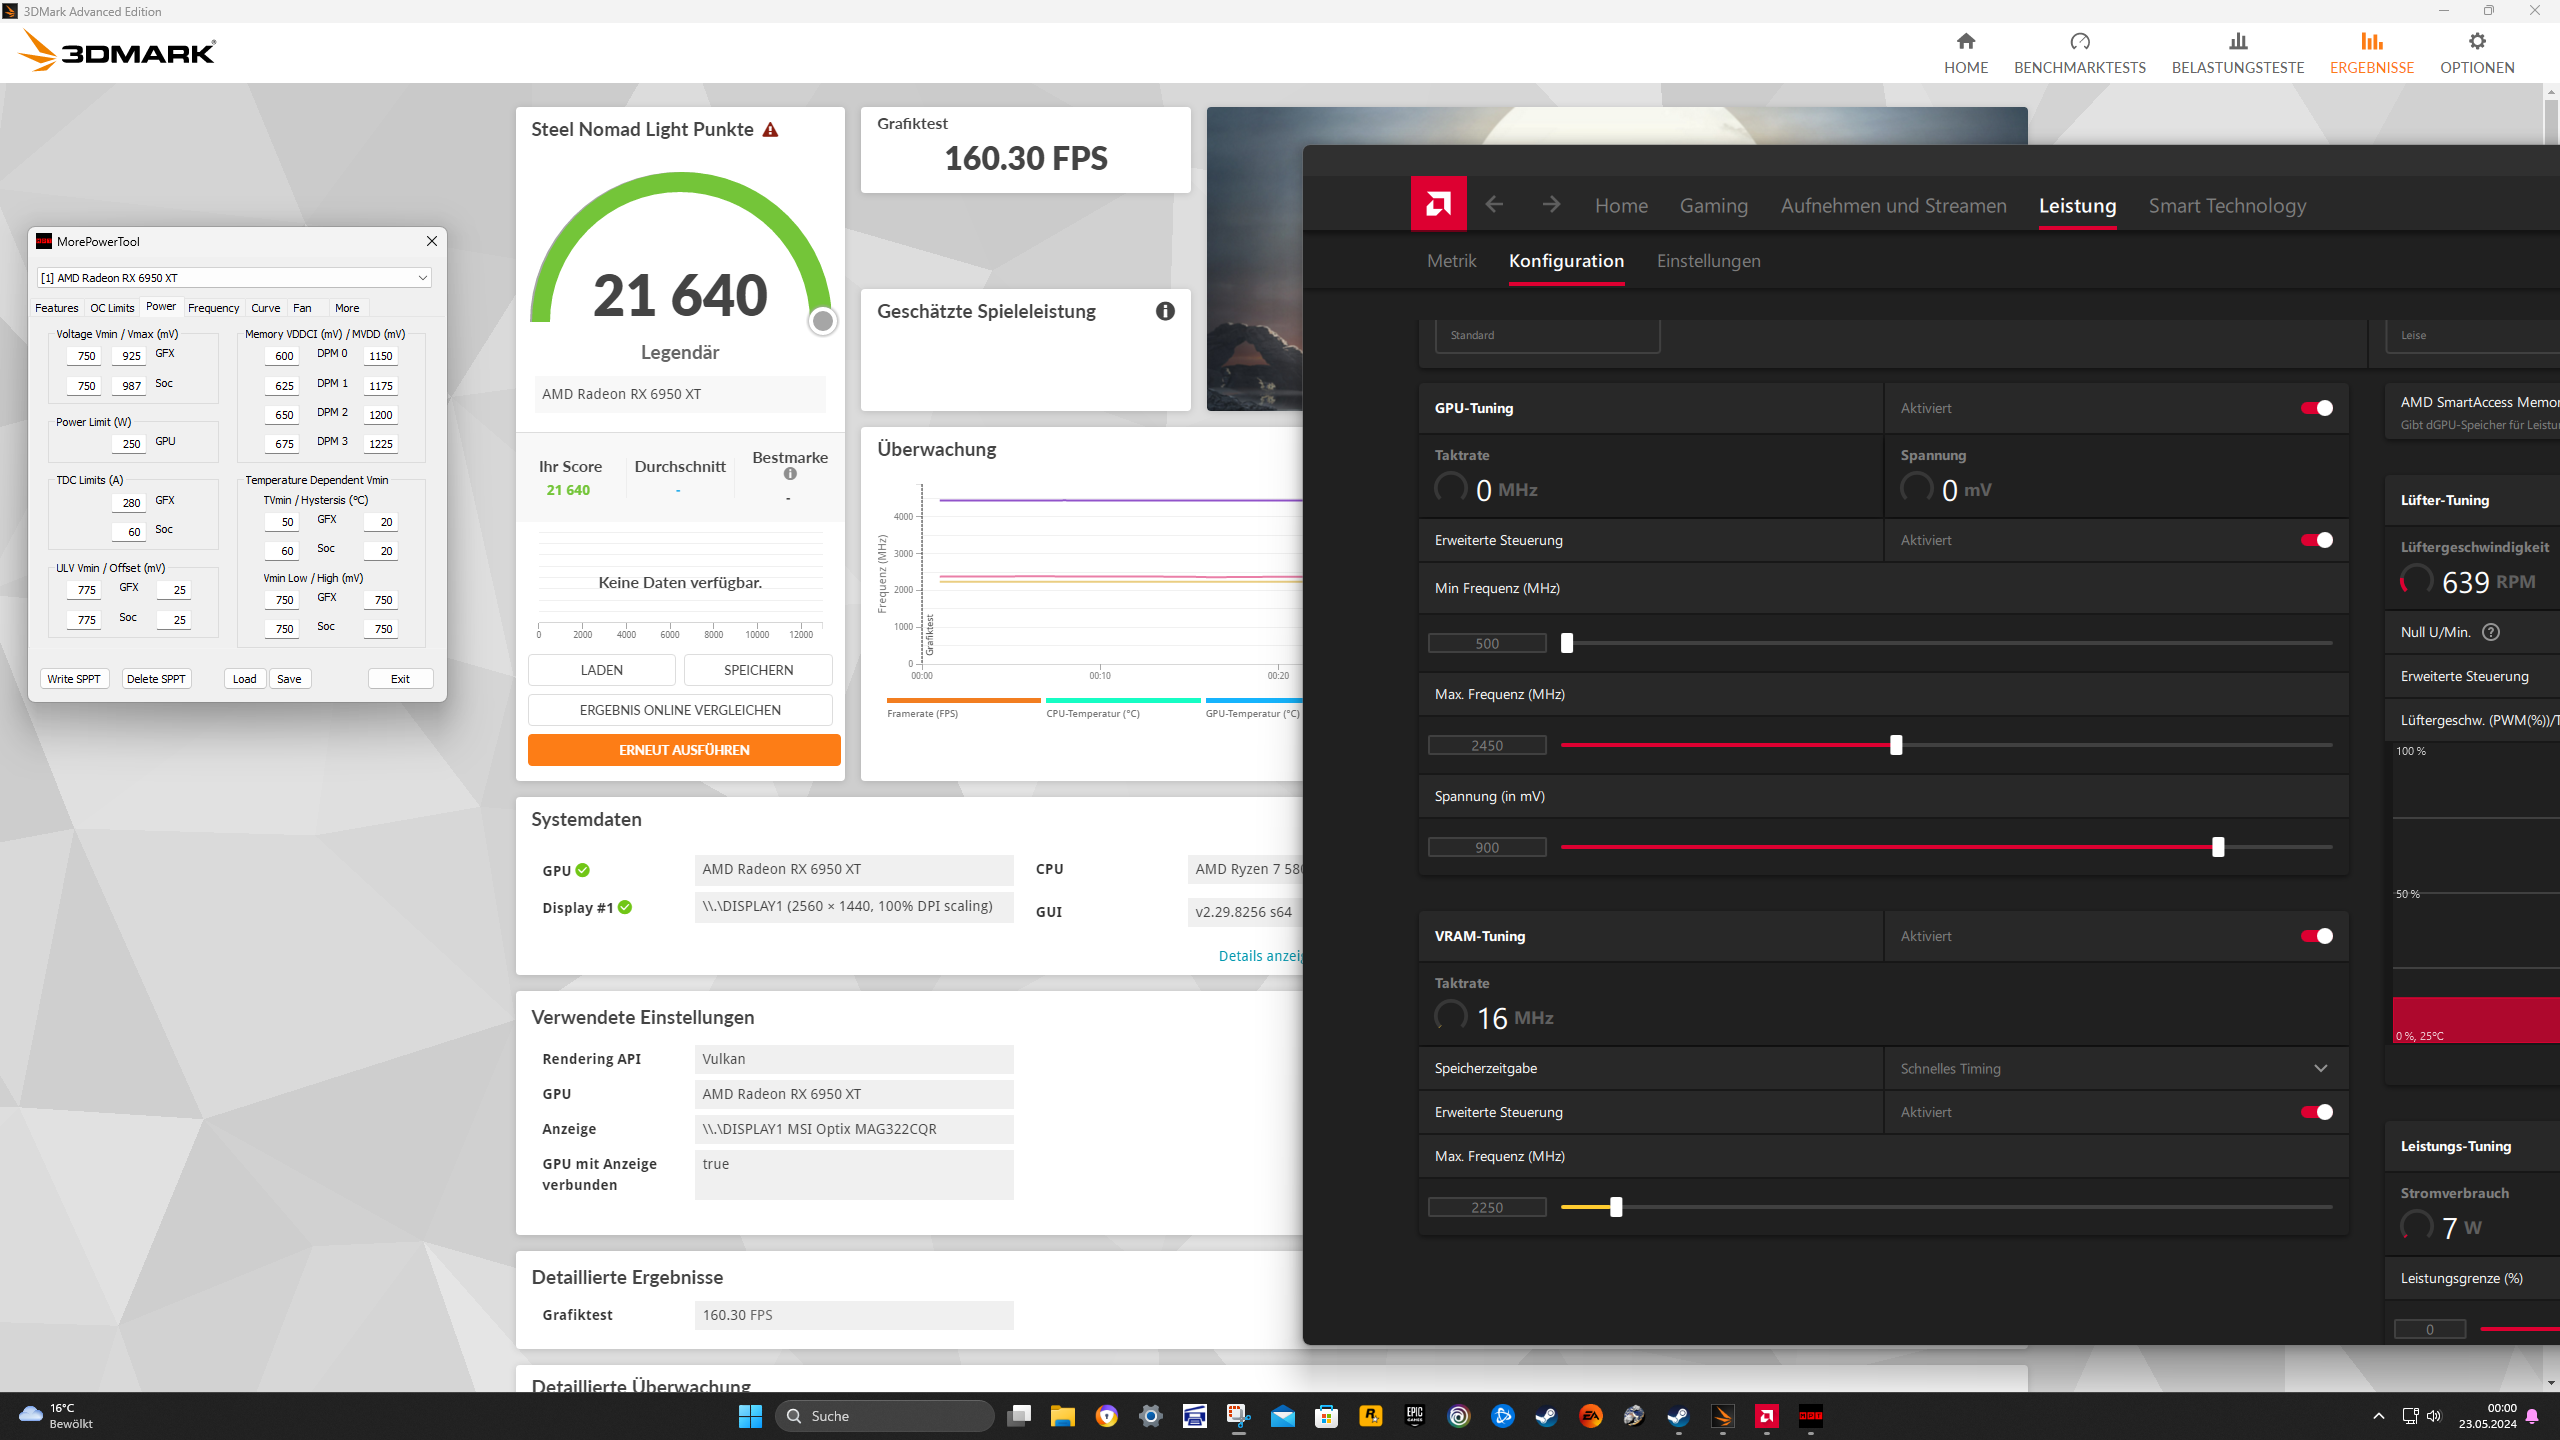Screen dimensions: 2560x1440
Task: Click info icon beside Geschätzte Spieleleistung
Action: pos(1165,311)
